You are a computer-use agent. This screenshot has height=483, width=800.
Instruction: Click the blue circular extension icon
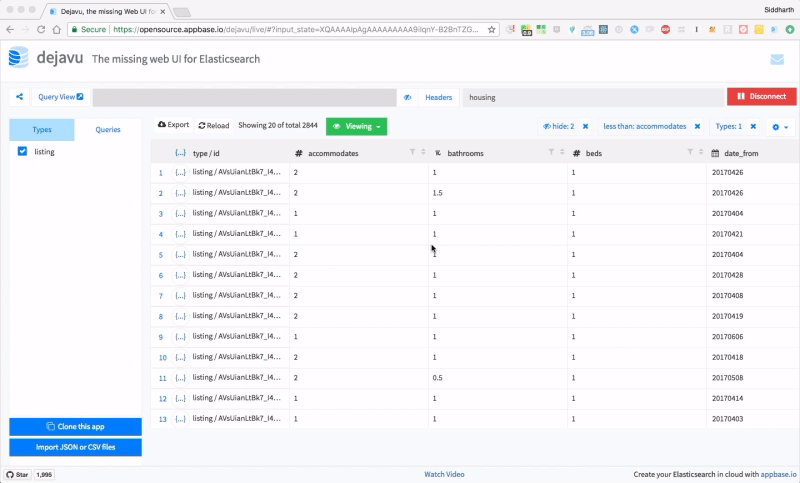[634, 30]
